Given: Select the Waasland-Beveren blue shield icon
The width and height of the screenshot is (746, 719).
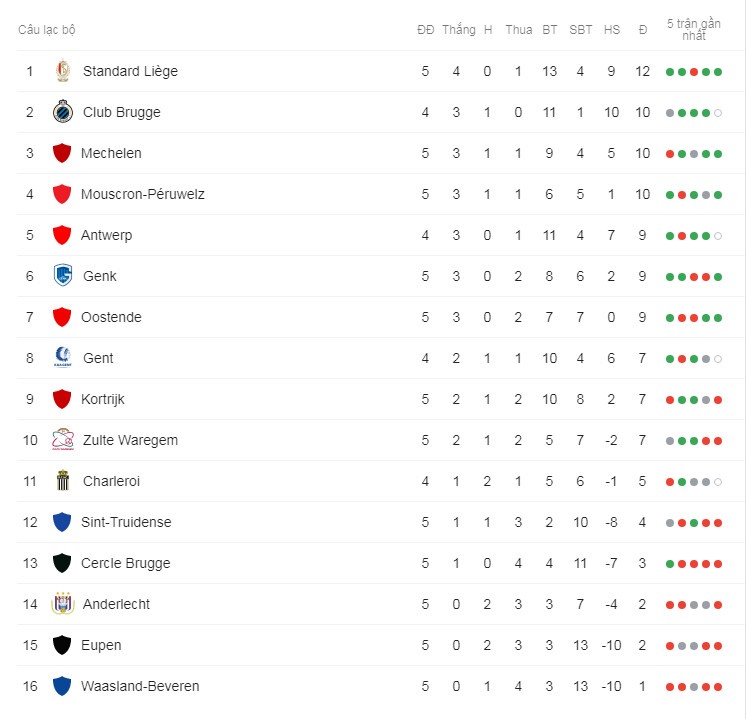Looking at the screenshot, I should point(62,686).
